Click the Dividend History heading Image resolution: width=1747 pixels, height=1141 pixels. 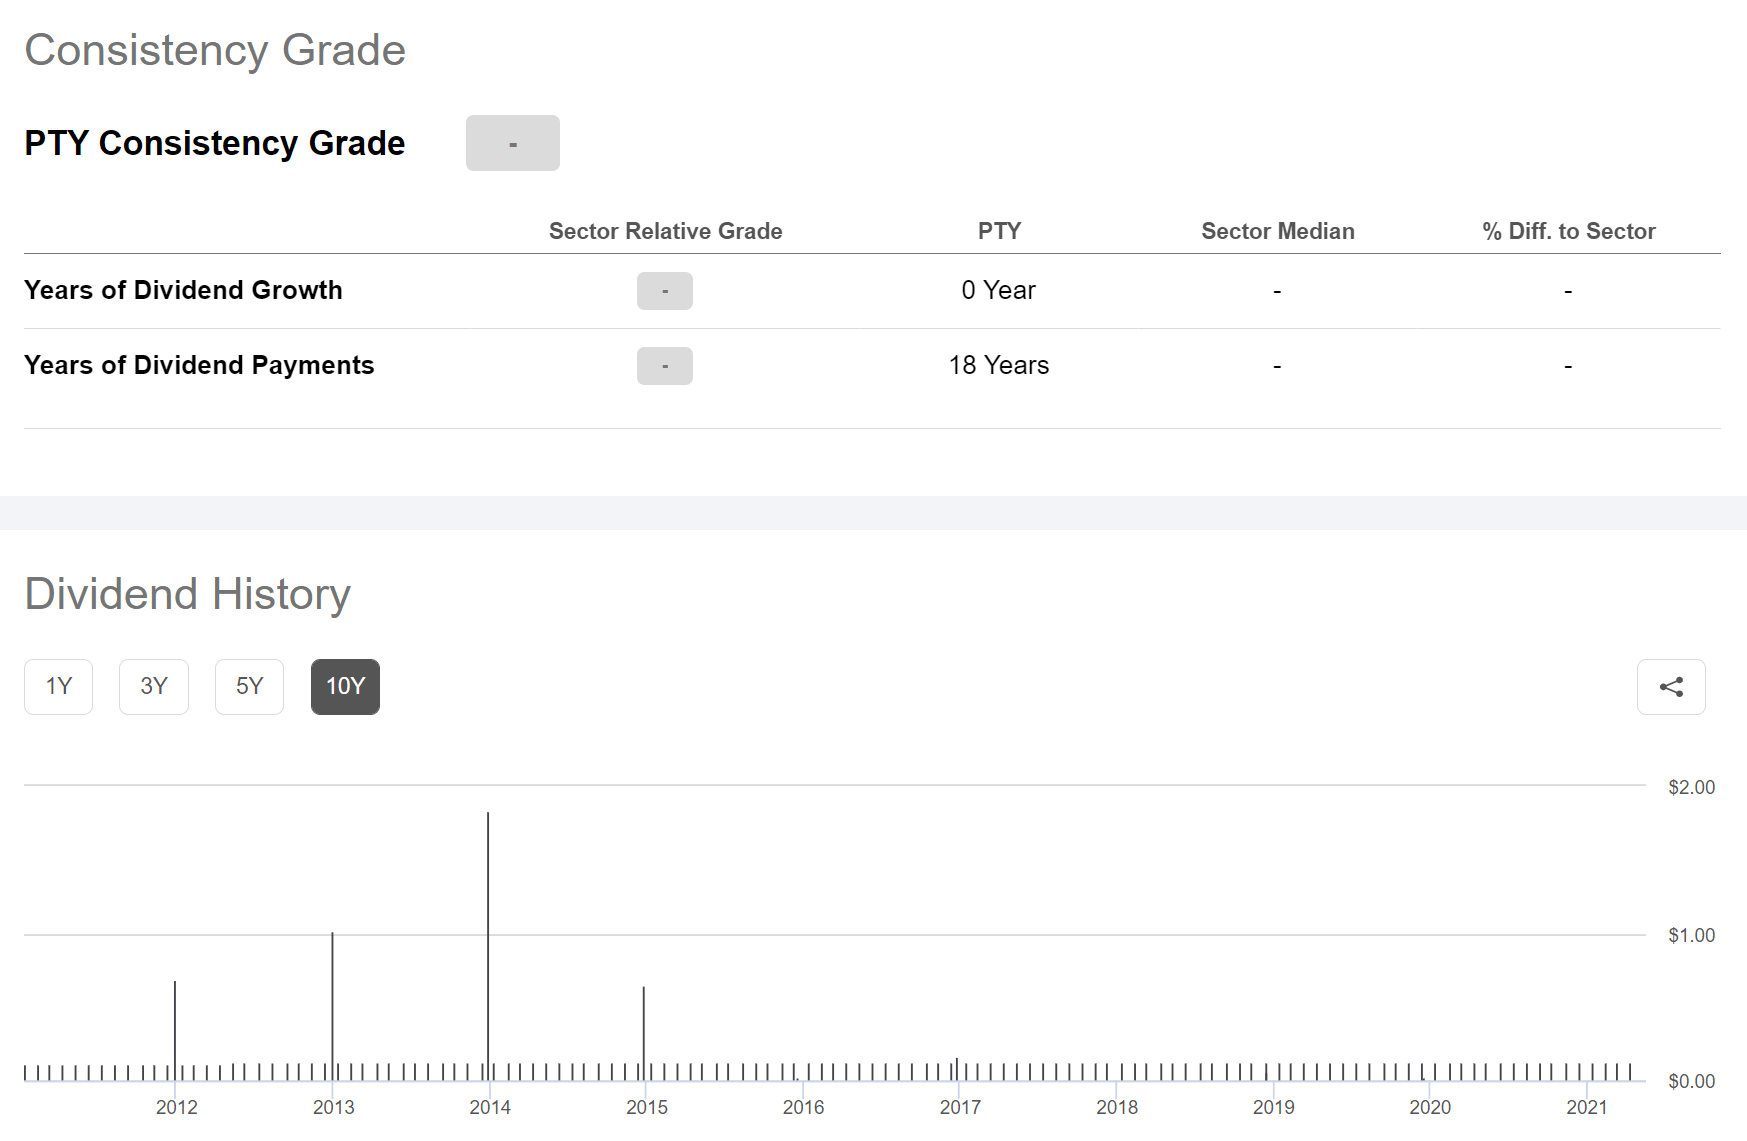pyautogui.click(x=188, y=594)
